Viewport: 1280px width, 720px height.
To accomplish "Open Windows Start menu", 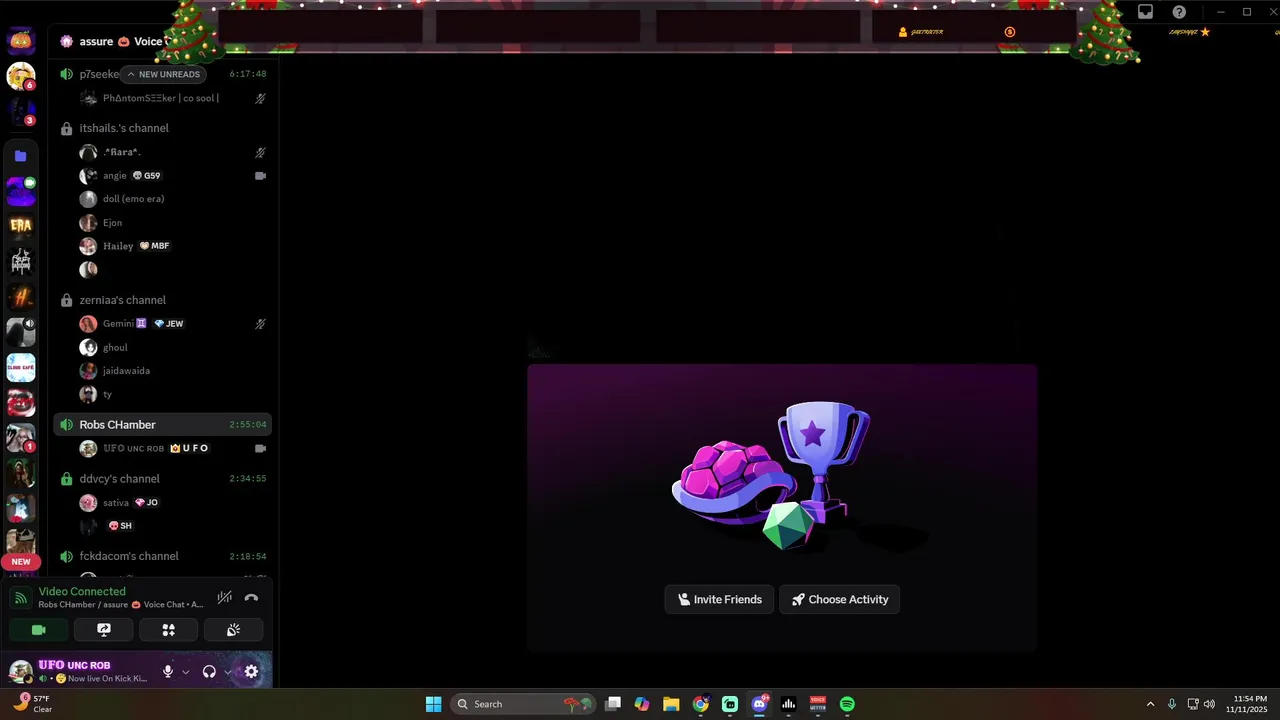I will pyautogui.click(x=433, y=704).
